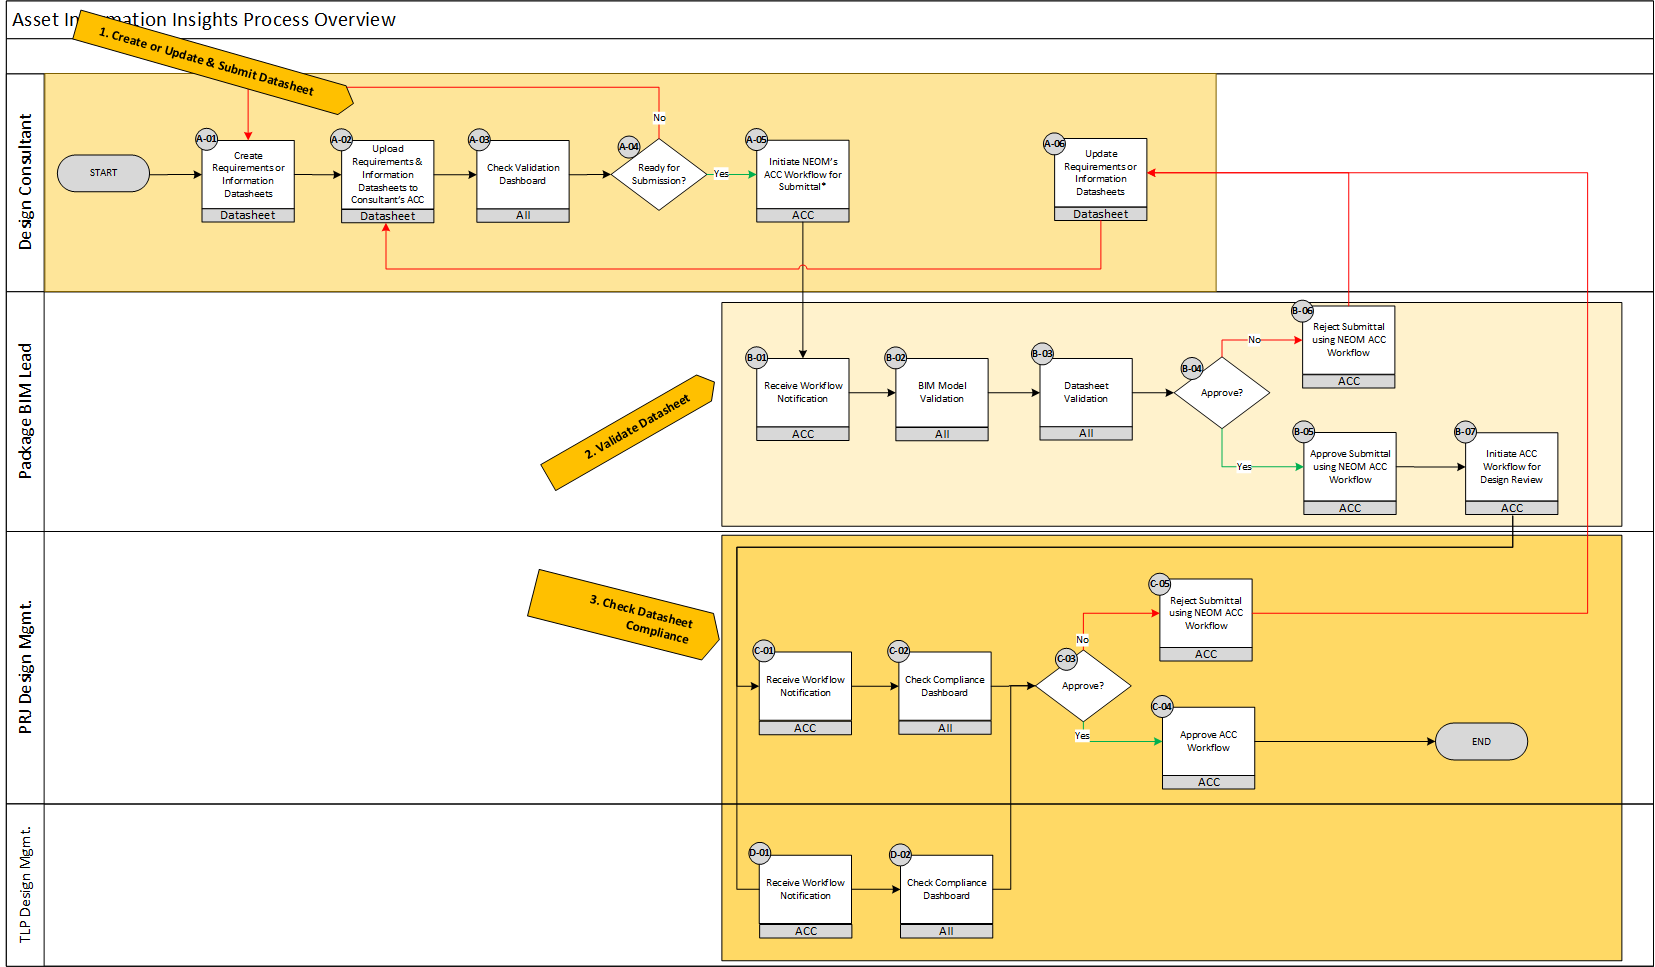
Task: Select the 'Datasheet Validation' process box
Action: click(1086, 393)
